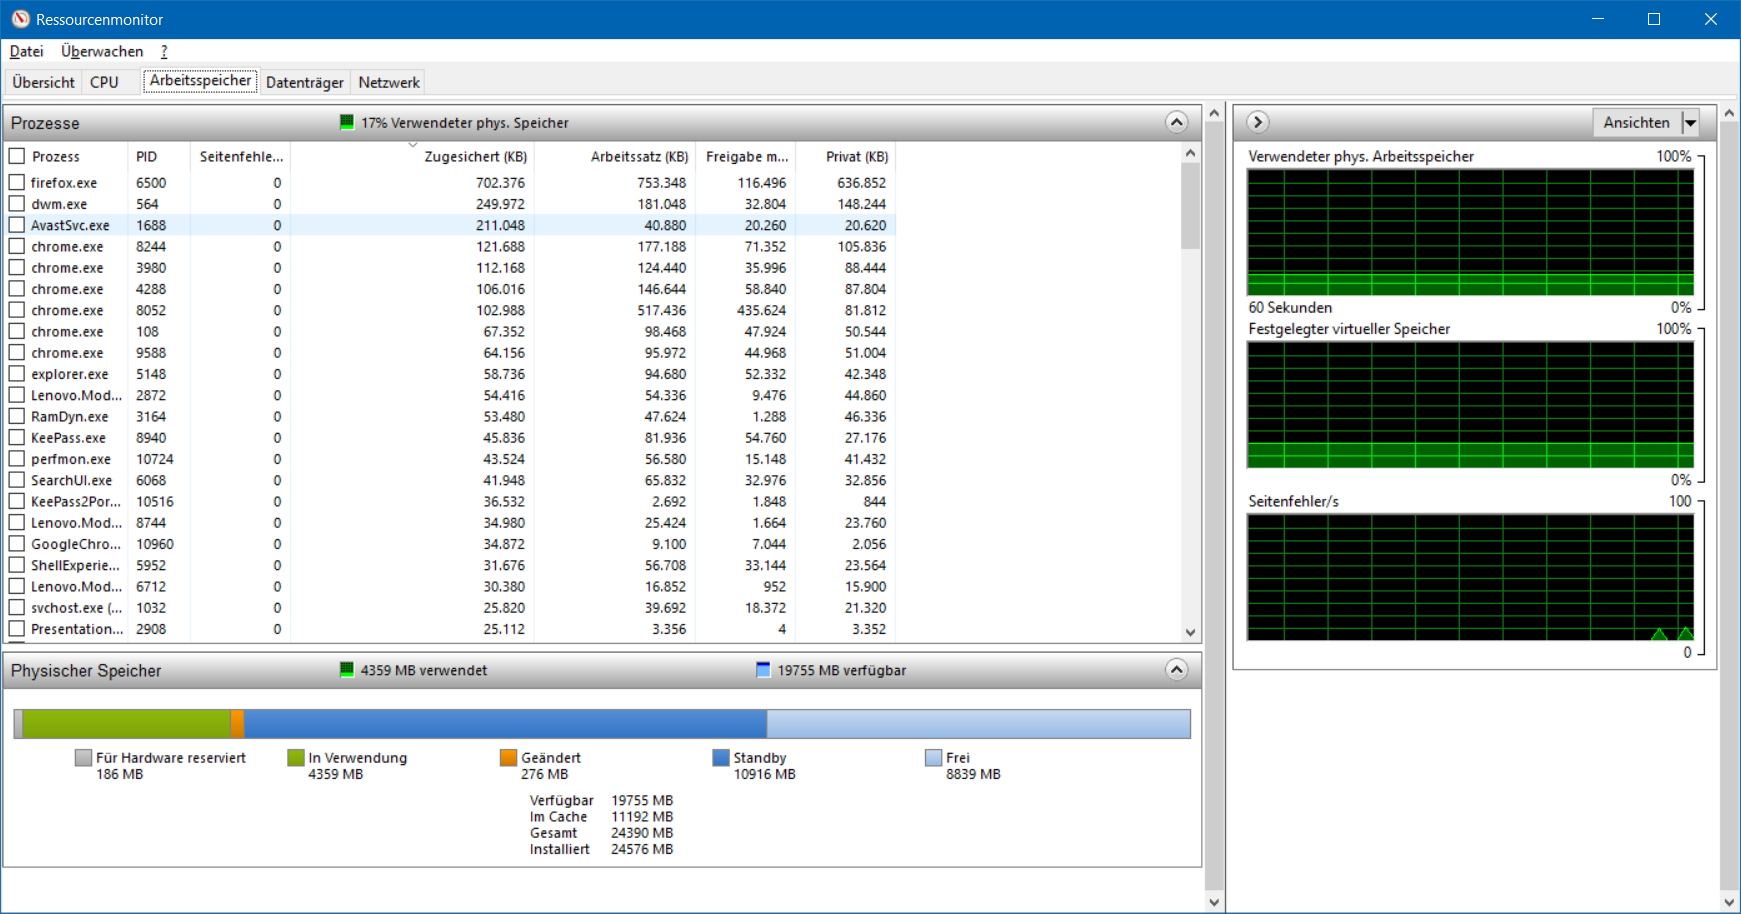Click the Ansichten button

click(x=1637, y=123)
